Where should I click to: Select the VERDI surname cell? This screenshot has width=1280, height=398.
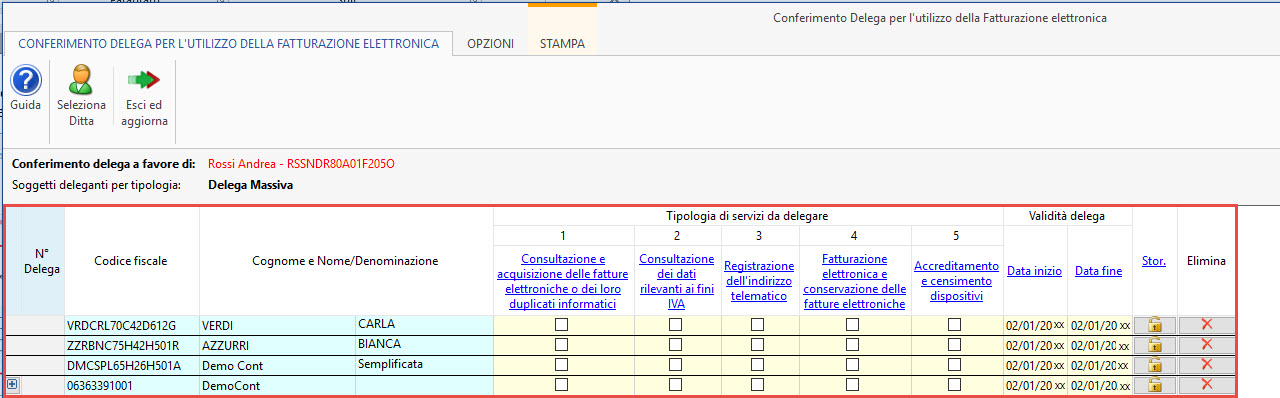(x=277, y=325)
